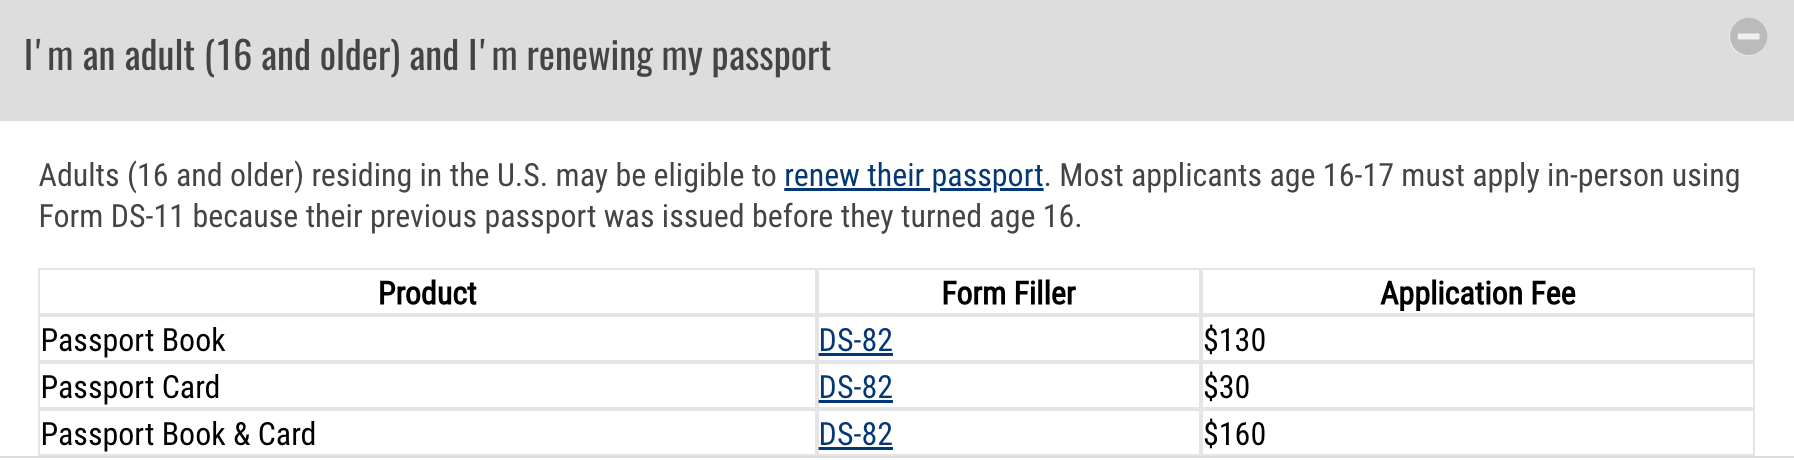This screenshot has height=460, width=1794.
Task: Click the "Form DS-11" text in the paragraph
Action: click(111, 217)
